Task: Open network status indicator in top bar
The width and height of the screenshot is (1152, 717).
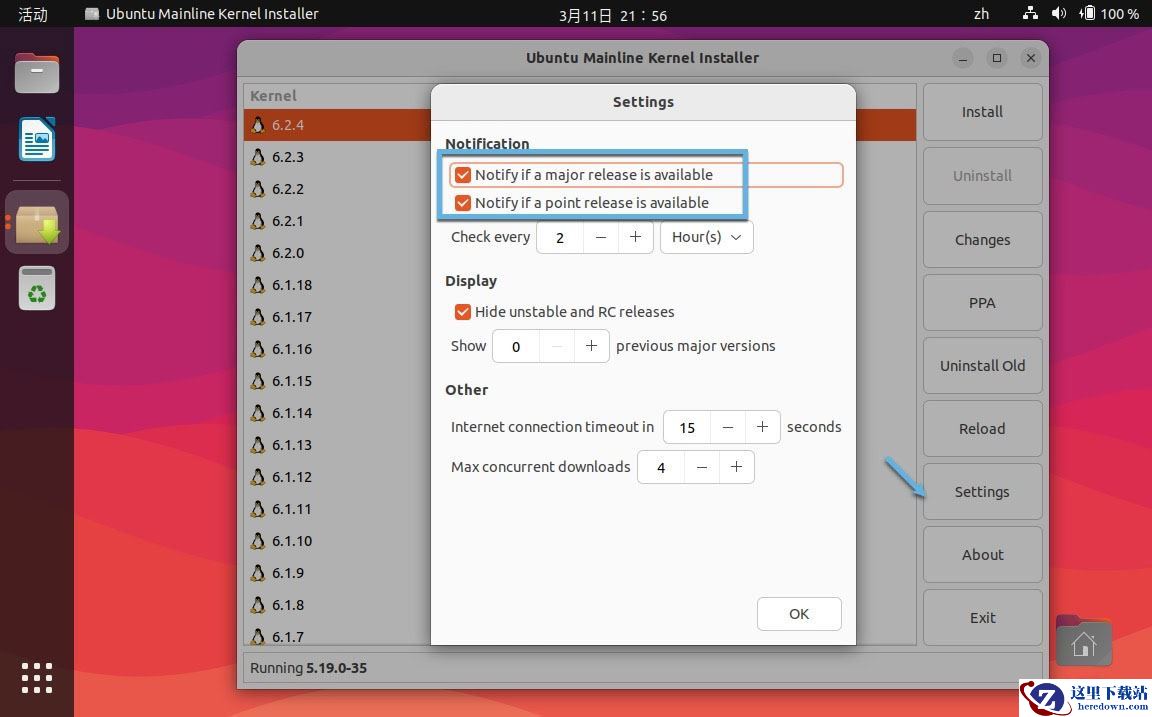Action: click(x=1030, y=13)
